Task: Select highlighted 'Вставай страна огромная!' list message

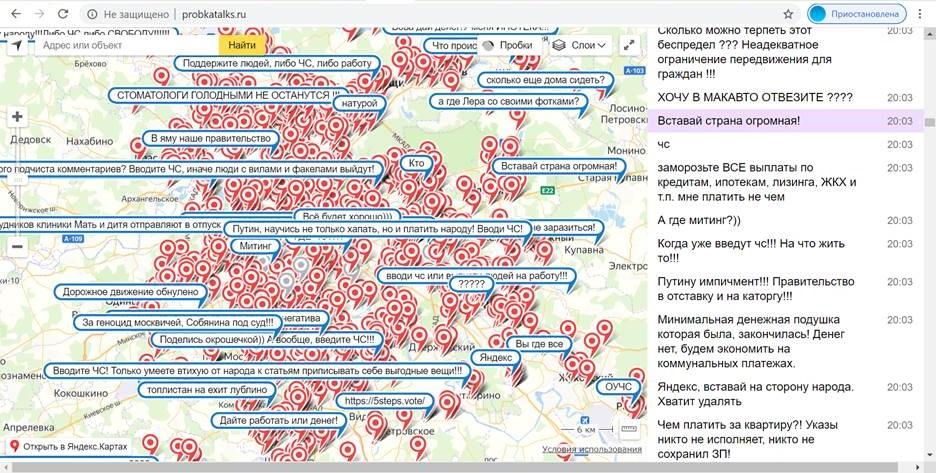Action: click(x=786, y=121)
